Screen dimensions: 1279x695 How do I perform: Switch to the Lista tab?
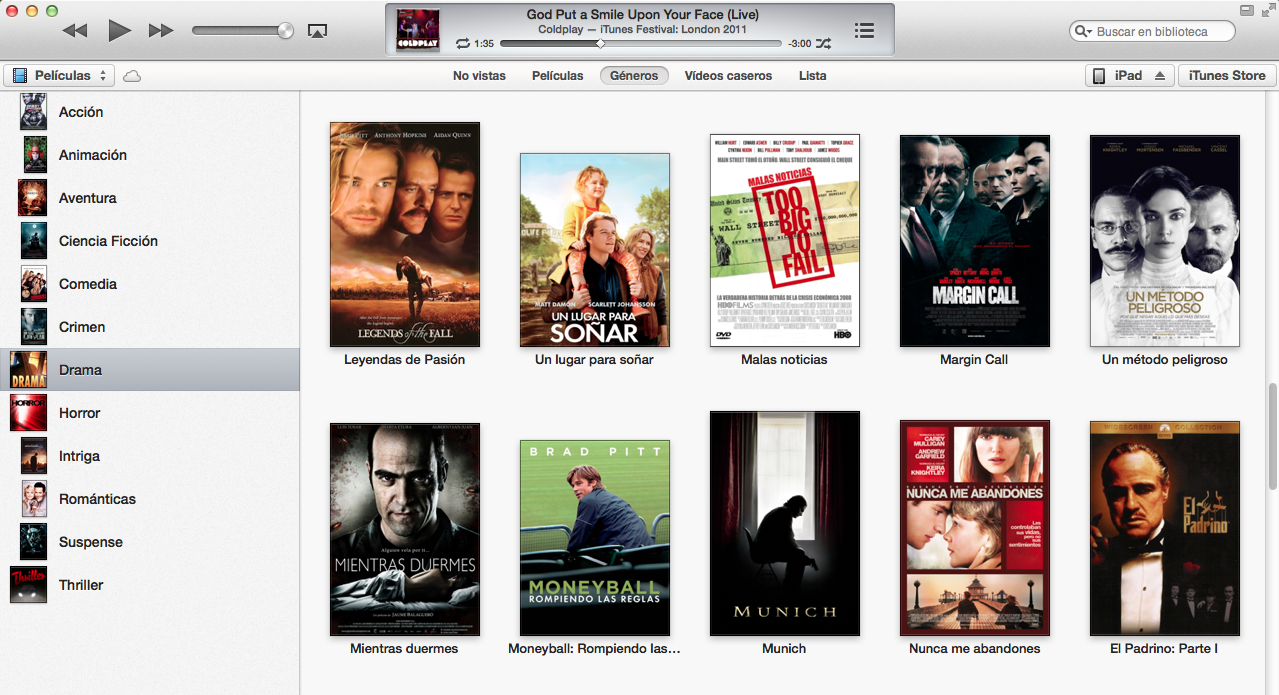point(812,76)
